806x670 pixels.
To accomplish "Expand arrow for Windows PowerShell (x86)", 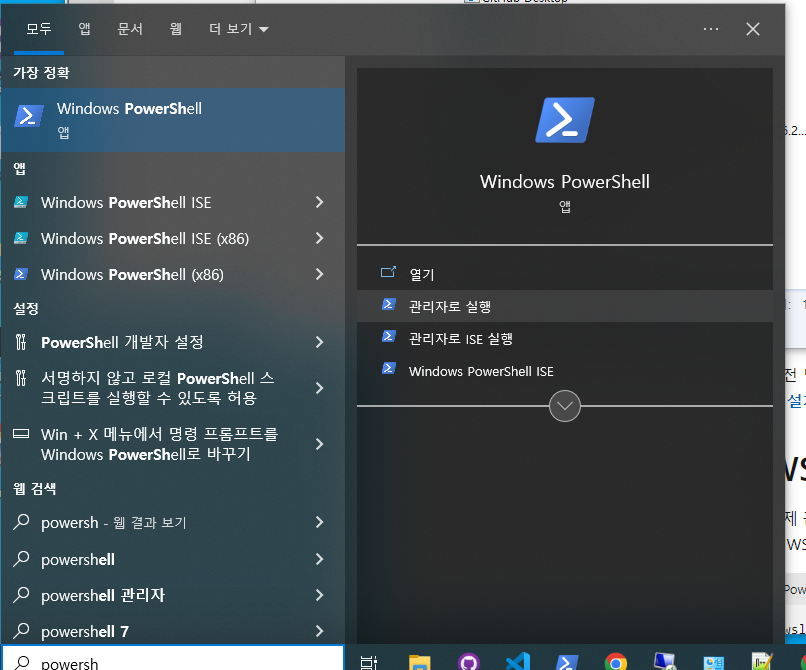I will coord(319,274).
